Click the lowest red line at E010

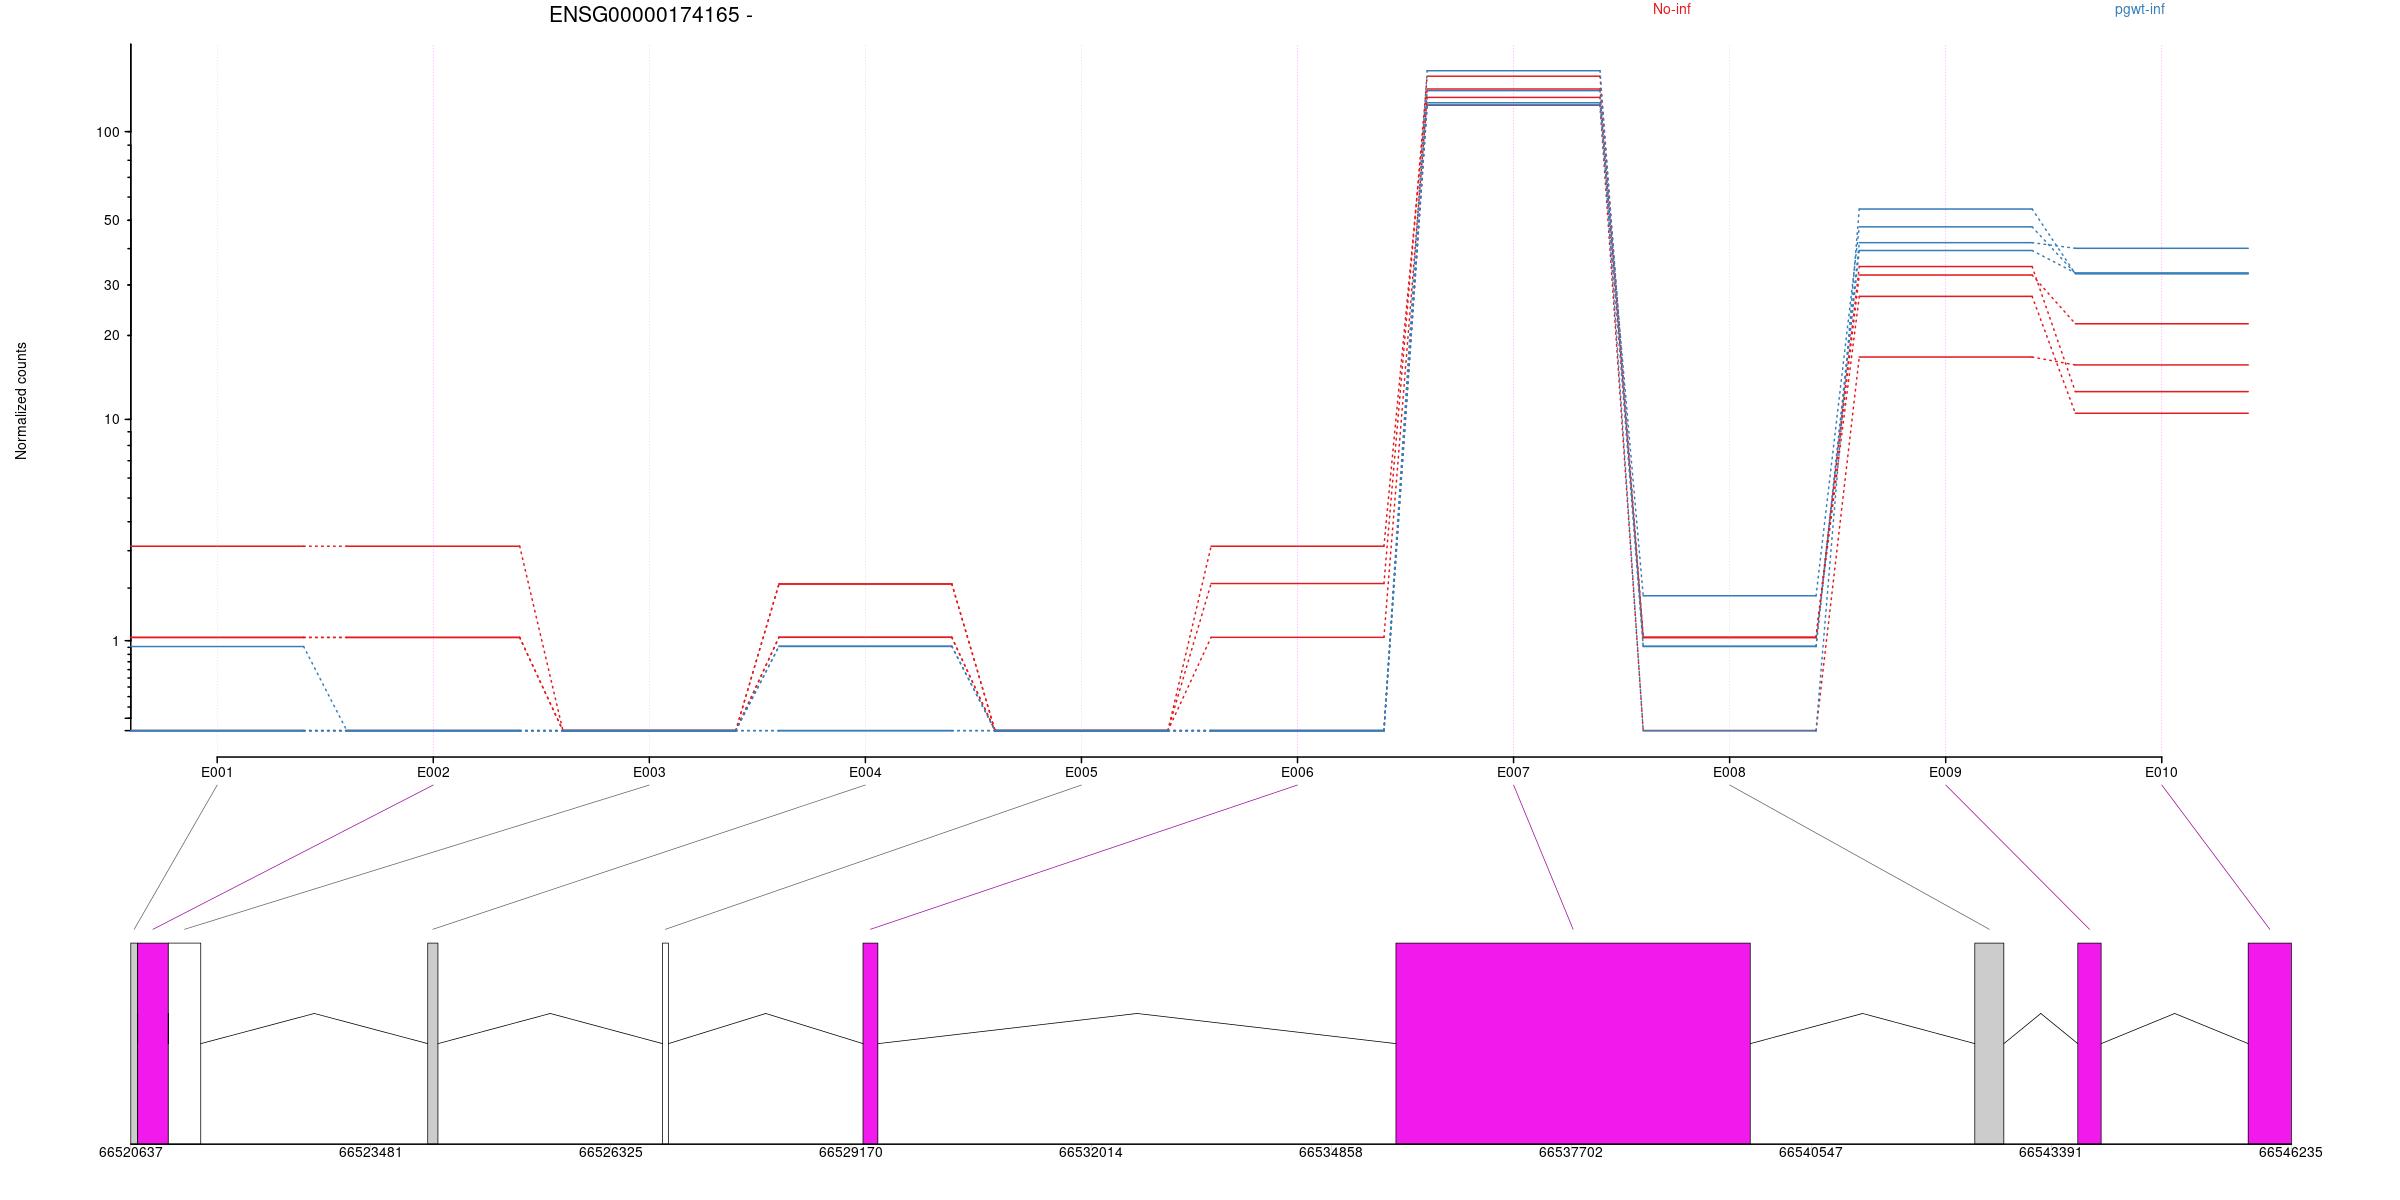pyautogui.click(x=2161, y=413)
